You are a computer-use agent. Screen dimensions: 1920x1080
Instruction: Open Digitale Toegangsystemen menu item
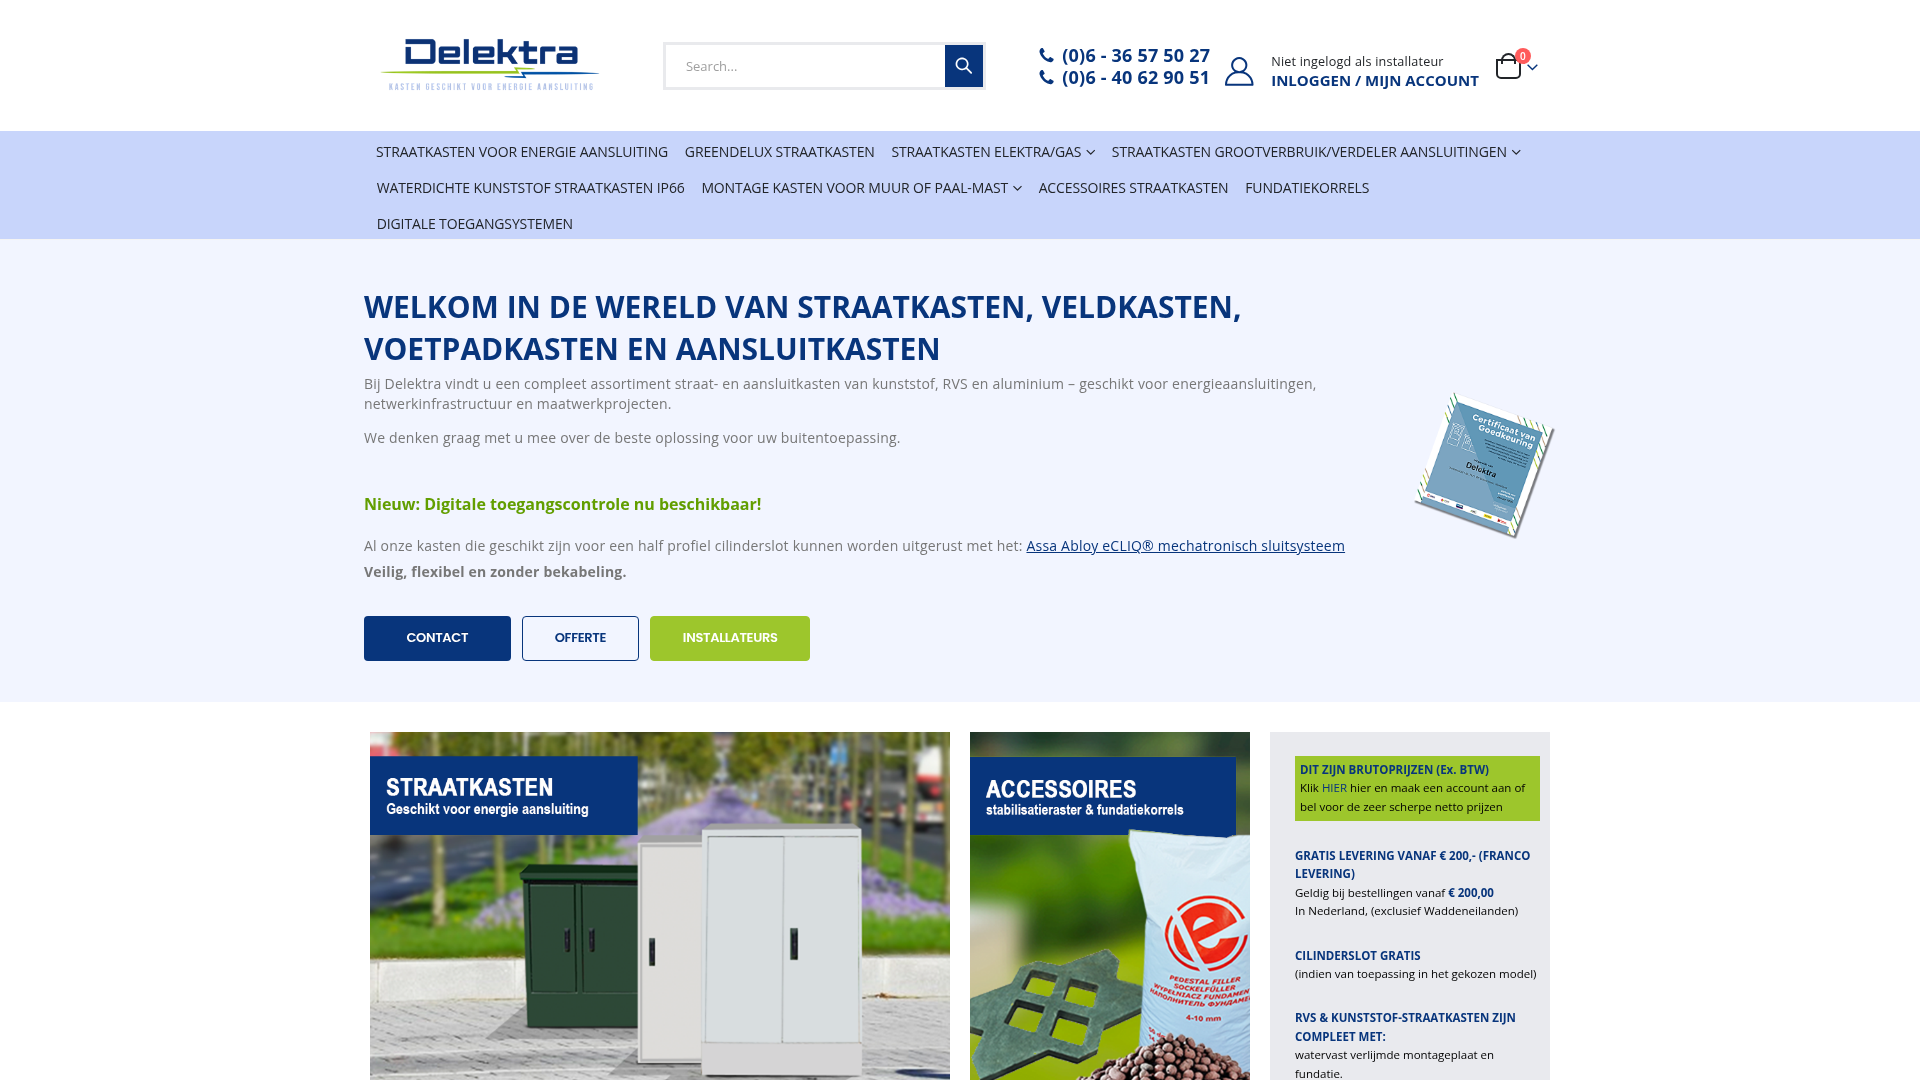tap(475, 224)
